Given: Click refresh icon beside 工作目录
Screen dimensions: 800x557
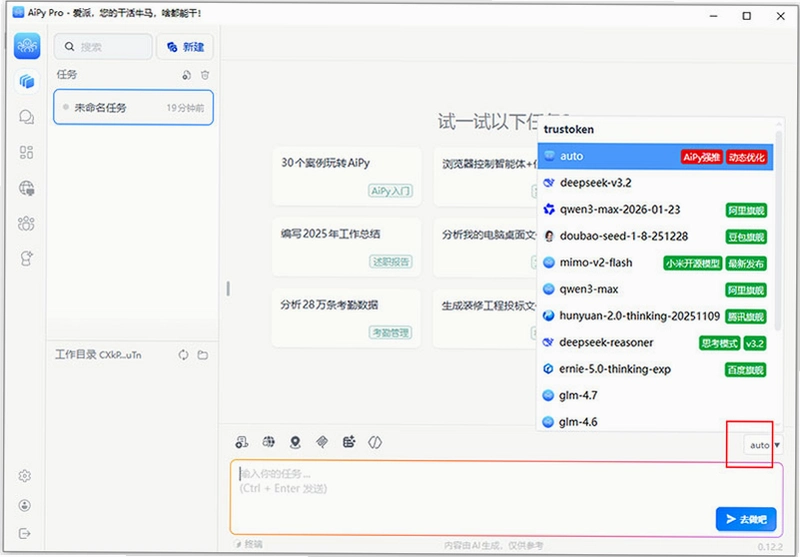Looking at the screenshot, I should [184, 355].
